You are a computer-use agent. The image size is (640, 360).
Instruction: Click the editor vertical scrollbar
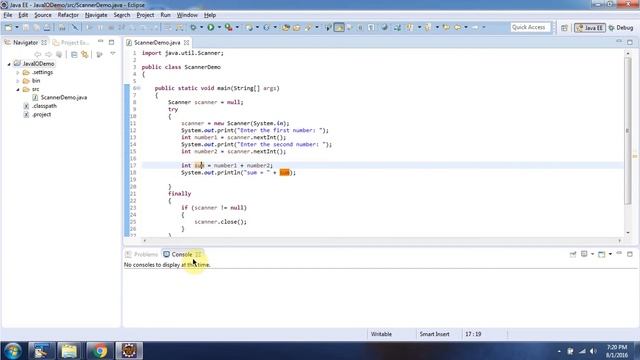[628, 131]
